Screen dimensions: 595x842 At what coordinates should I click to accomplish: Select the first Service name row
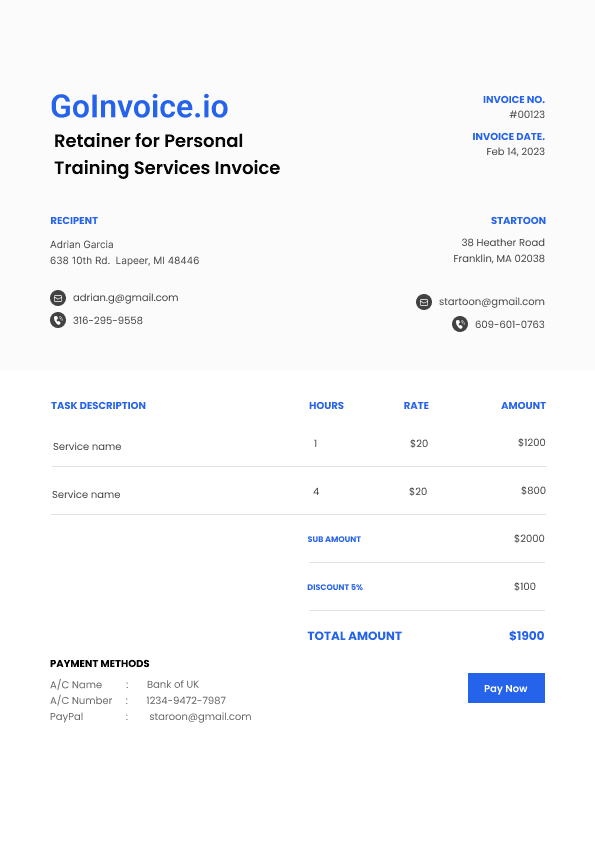tap(299, 444)
